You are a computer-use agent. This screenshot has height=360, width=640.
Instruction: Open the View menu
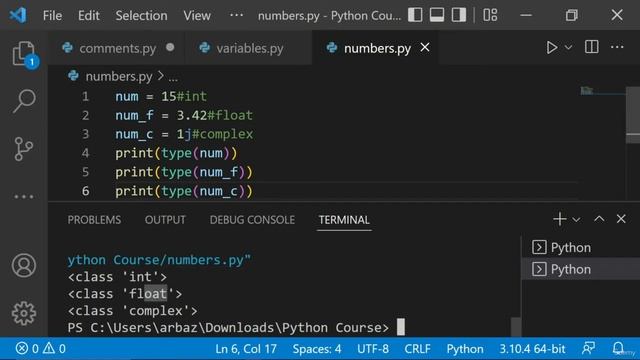coord(197,16)
